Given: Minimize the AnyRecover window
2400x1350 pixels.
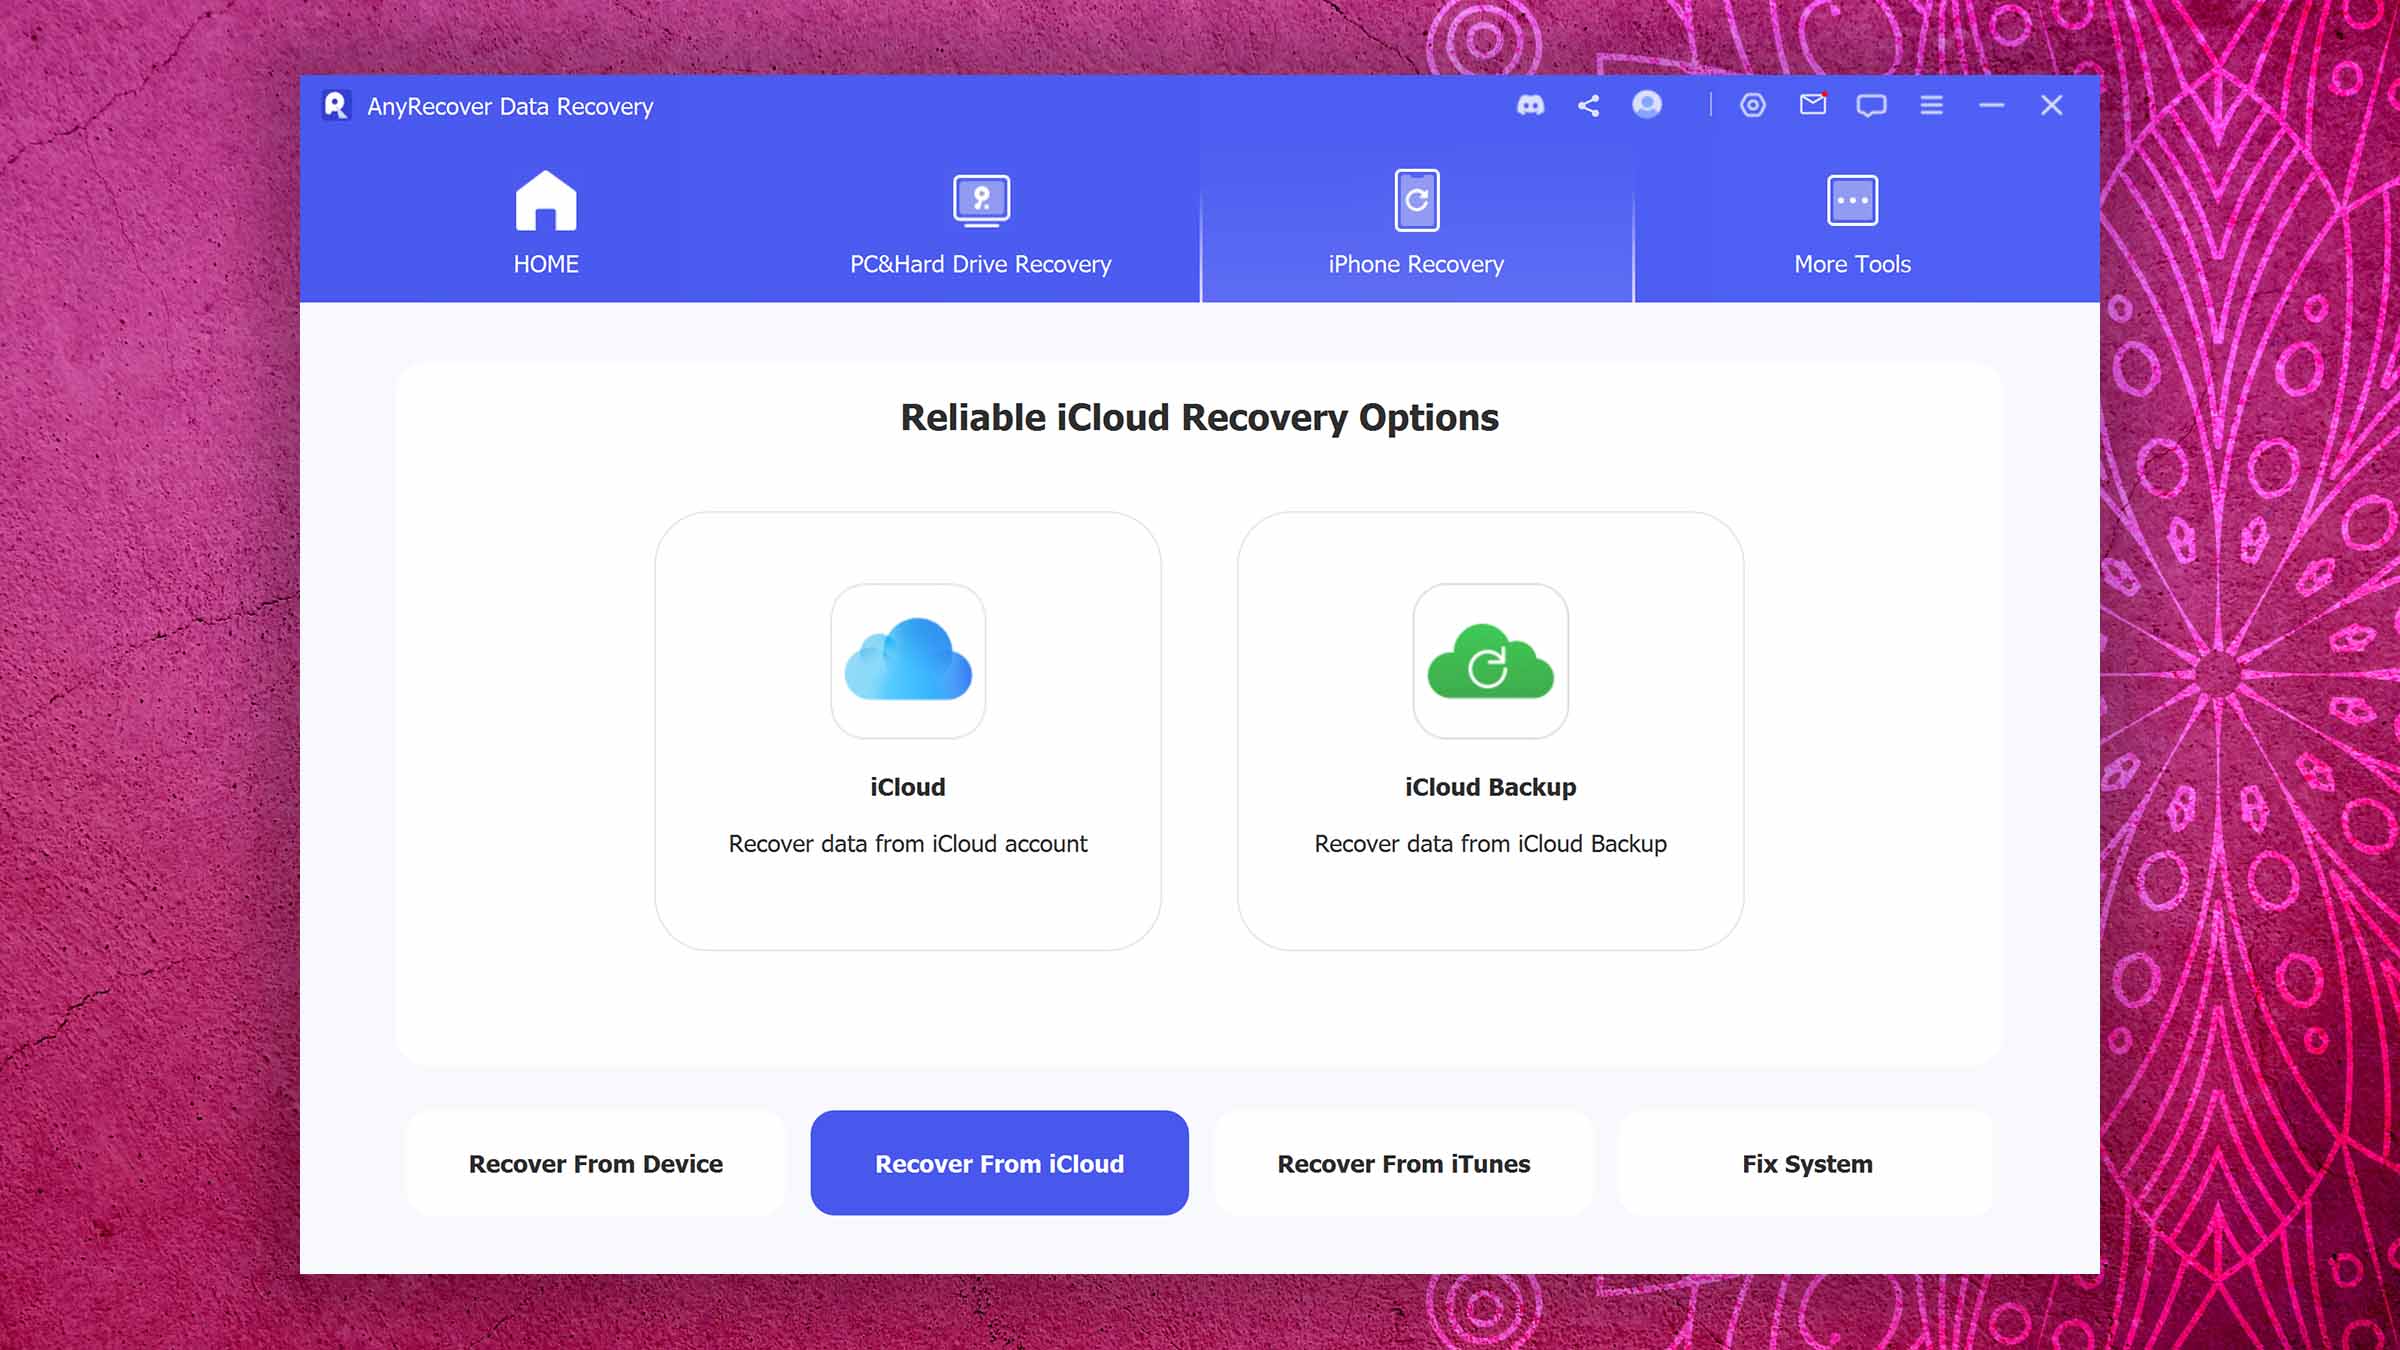Looking at the screenshot, I should pyautogui.click(x=1991, y=105).
